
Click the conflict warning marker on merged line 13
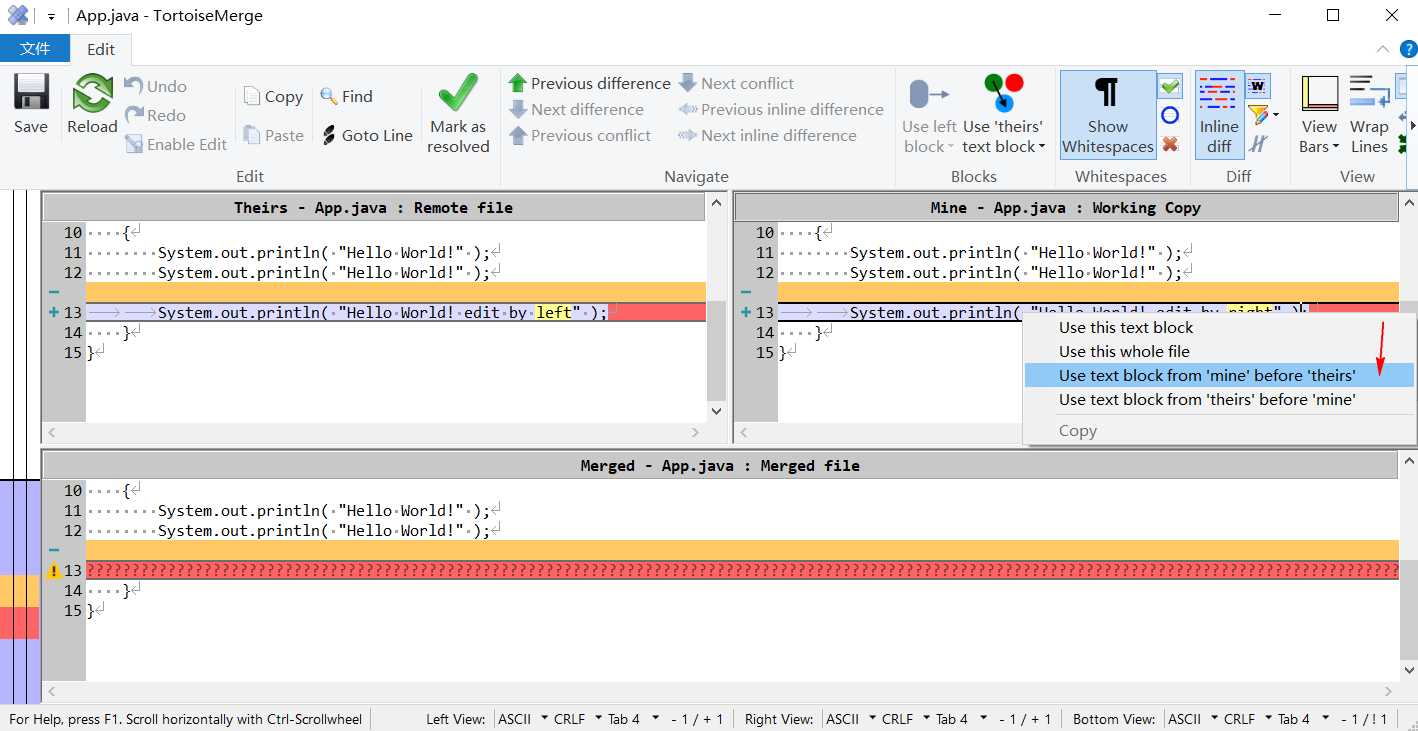(54, 571)
